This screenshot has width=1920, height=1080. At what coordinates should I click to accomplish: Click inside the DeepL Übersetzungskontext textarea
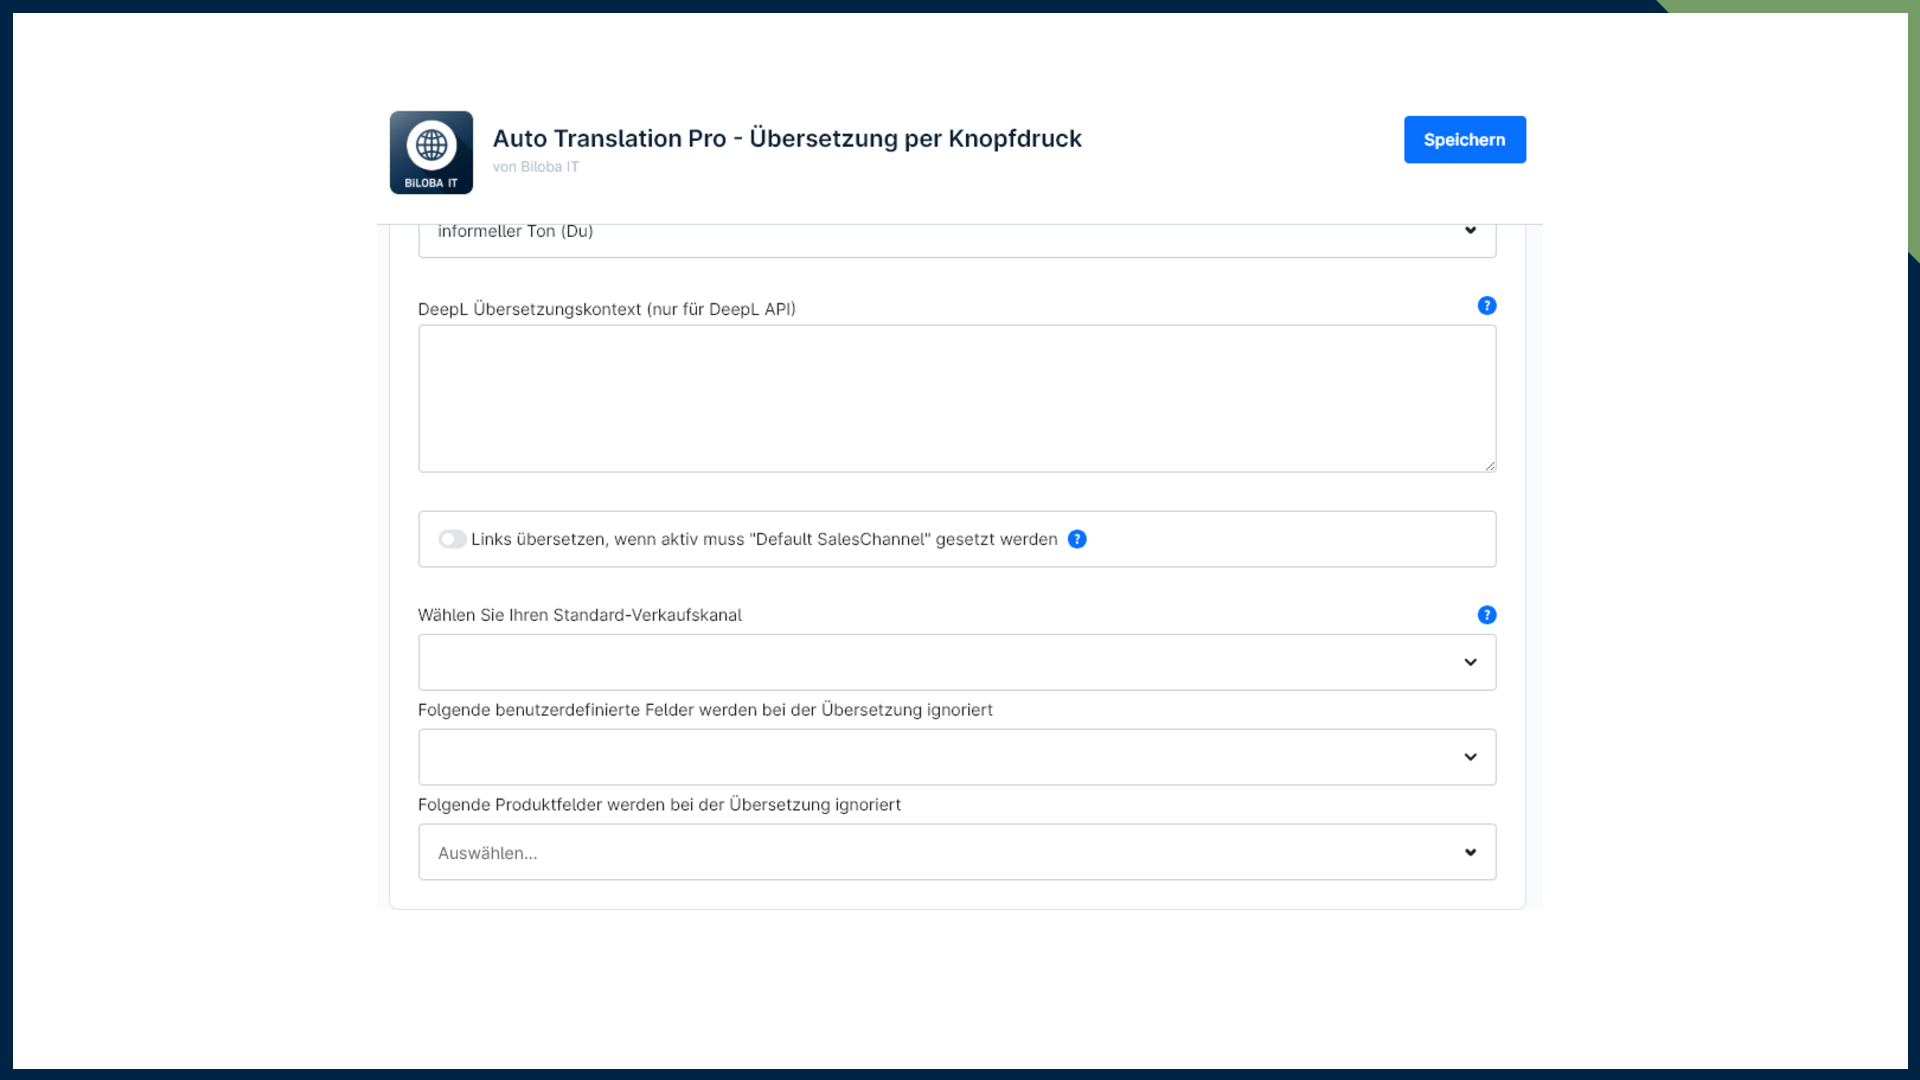(x=956, y=398)
